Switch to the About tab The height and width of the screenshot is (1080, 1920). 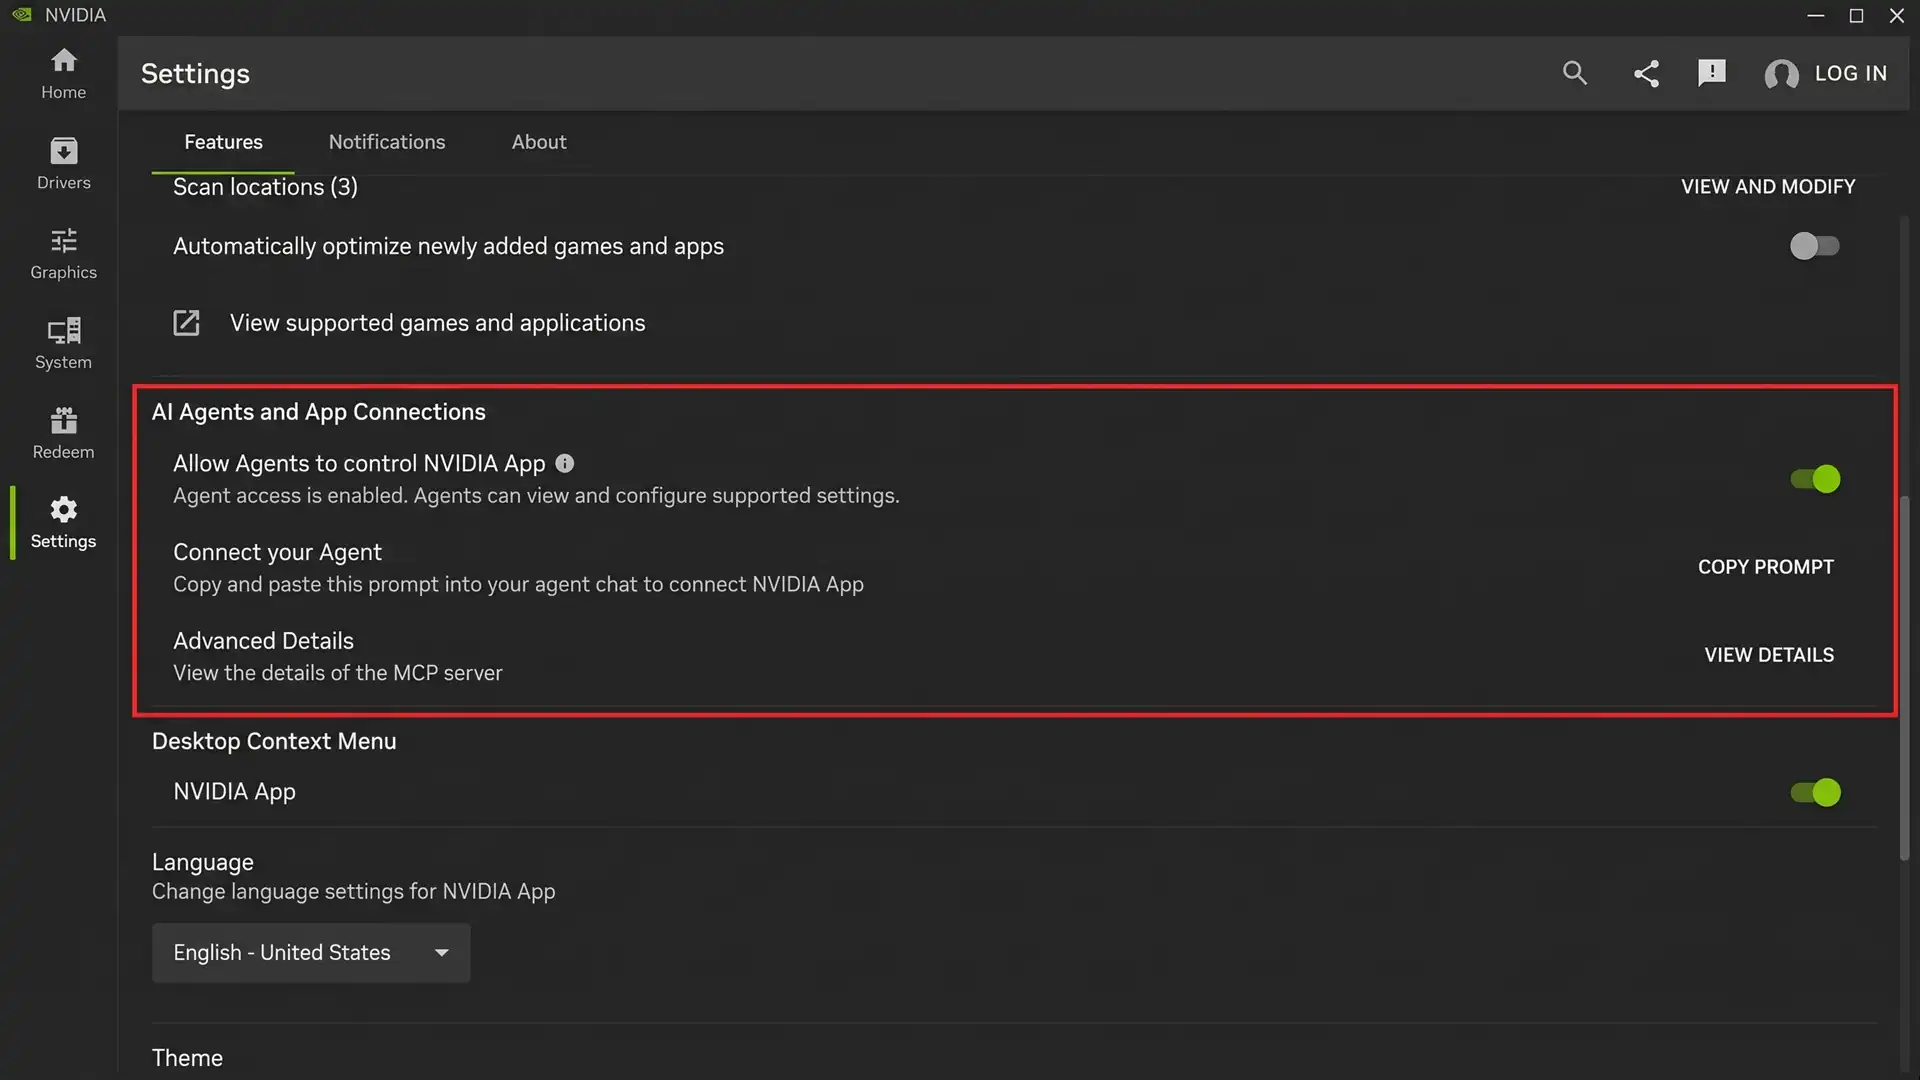539,142
